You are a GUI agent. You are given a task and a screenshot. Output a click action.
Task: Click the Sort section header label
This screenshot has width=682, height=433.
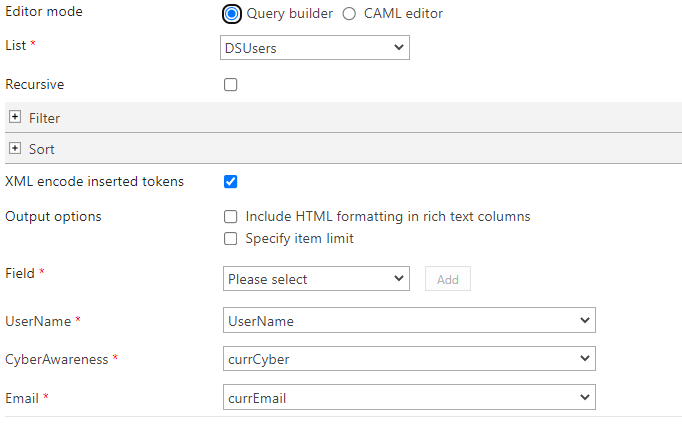42,150
